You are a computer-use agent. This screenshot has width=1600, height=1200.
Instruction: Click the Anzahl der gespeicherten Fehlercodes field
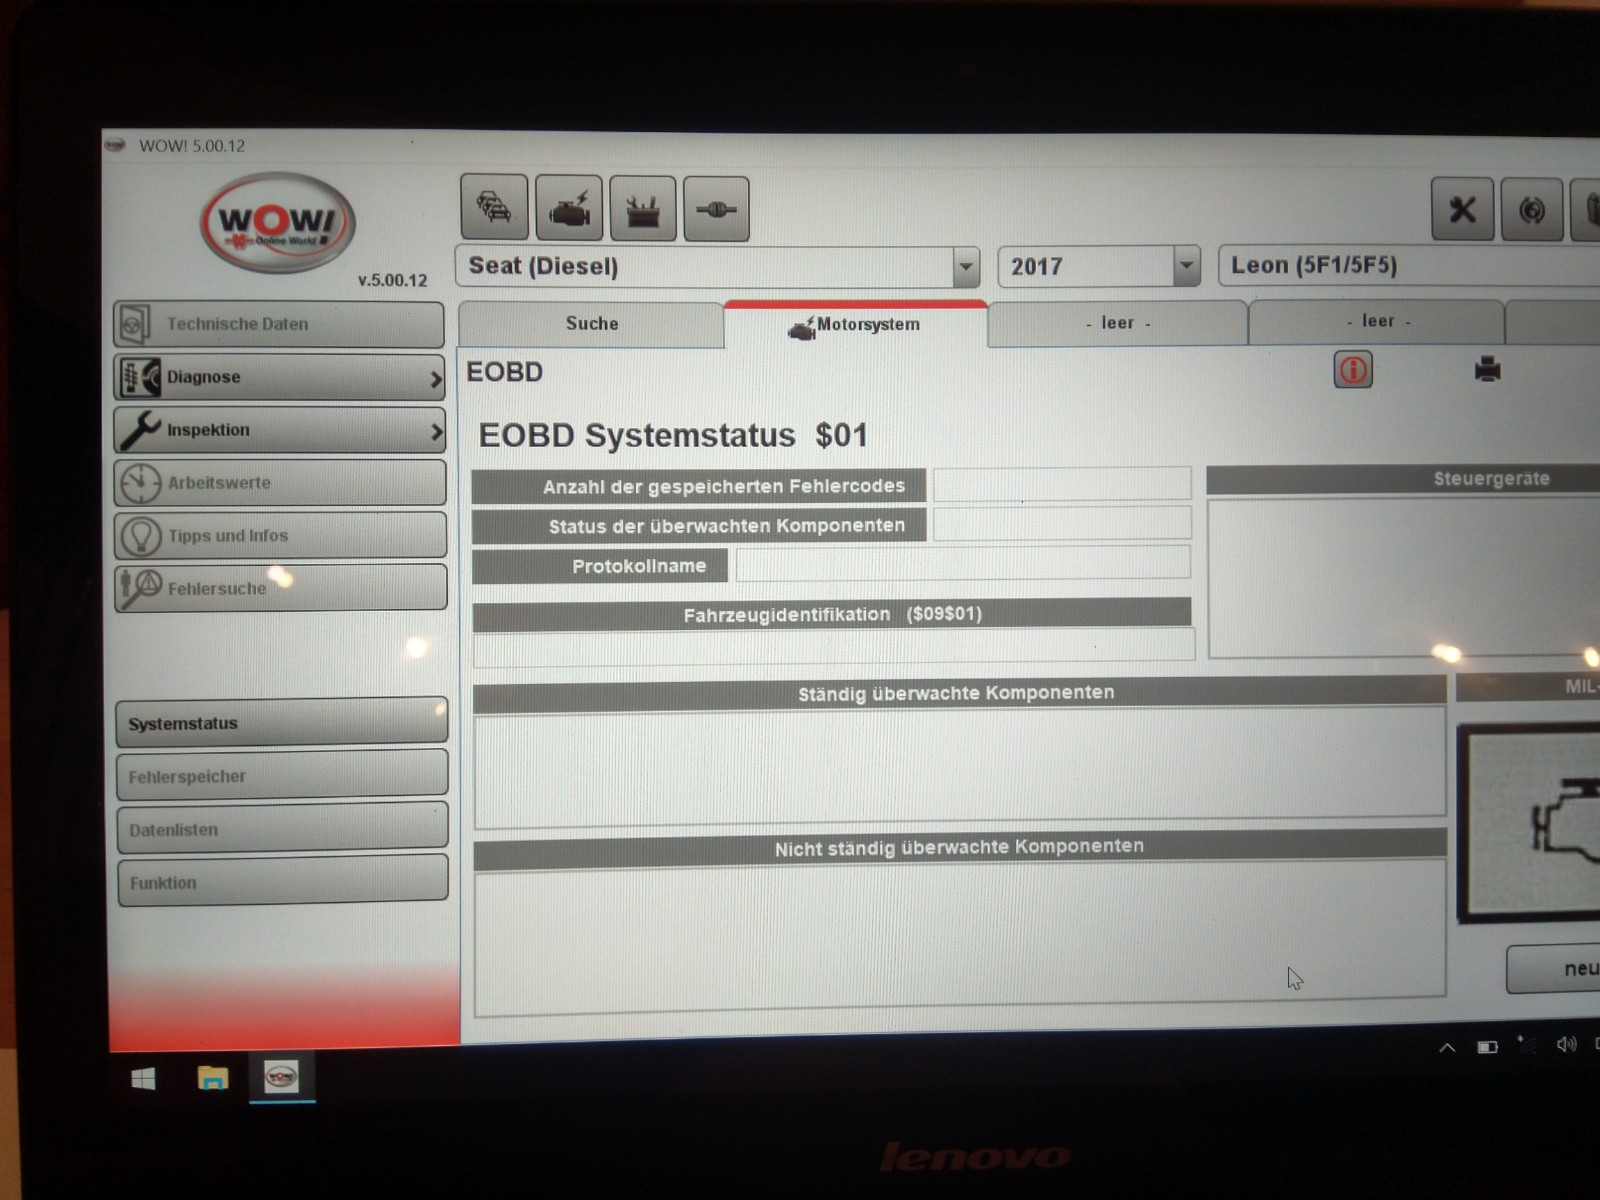[1062, 484]
